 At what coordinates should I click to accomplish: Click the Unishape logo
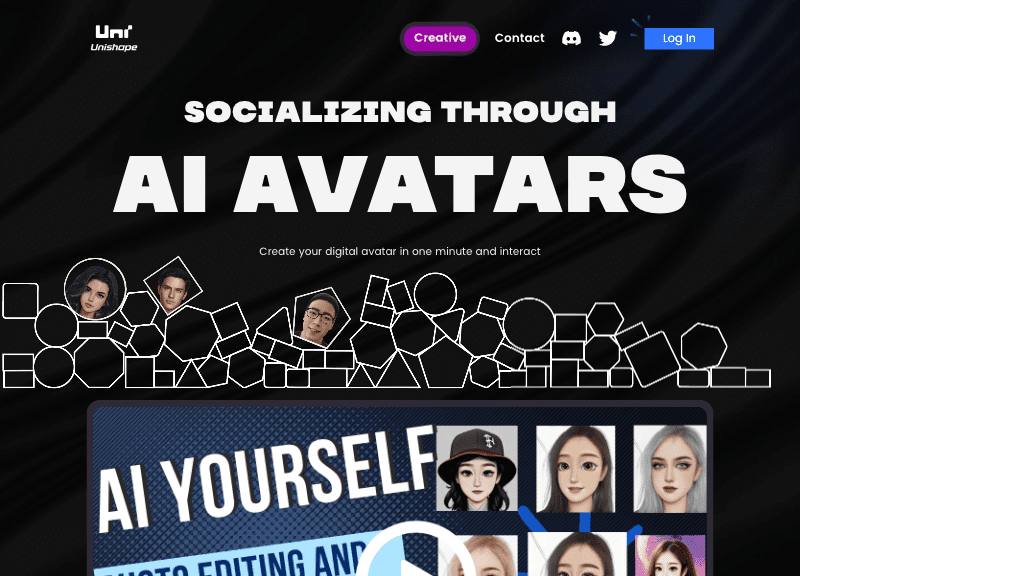(x=114, y=38)
